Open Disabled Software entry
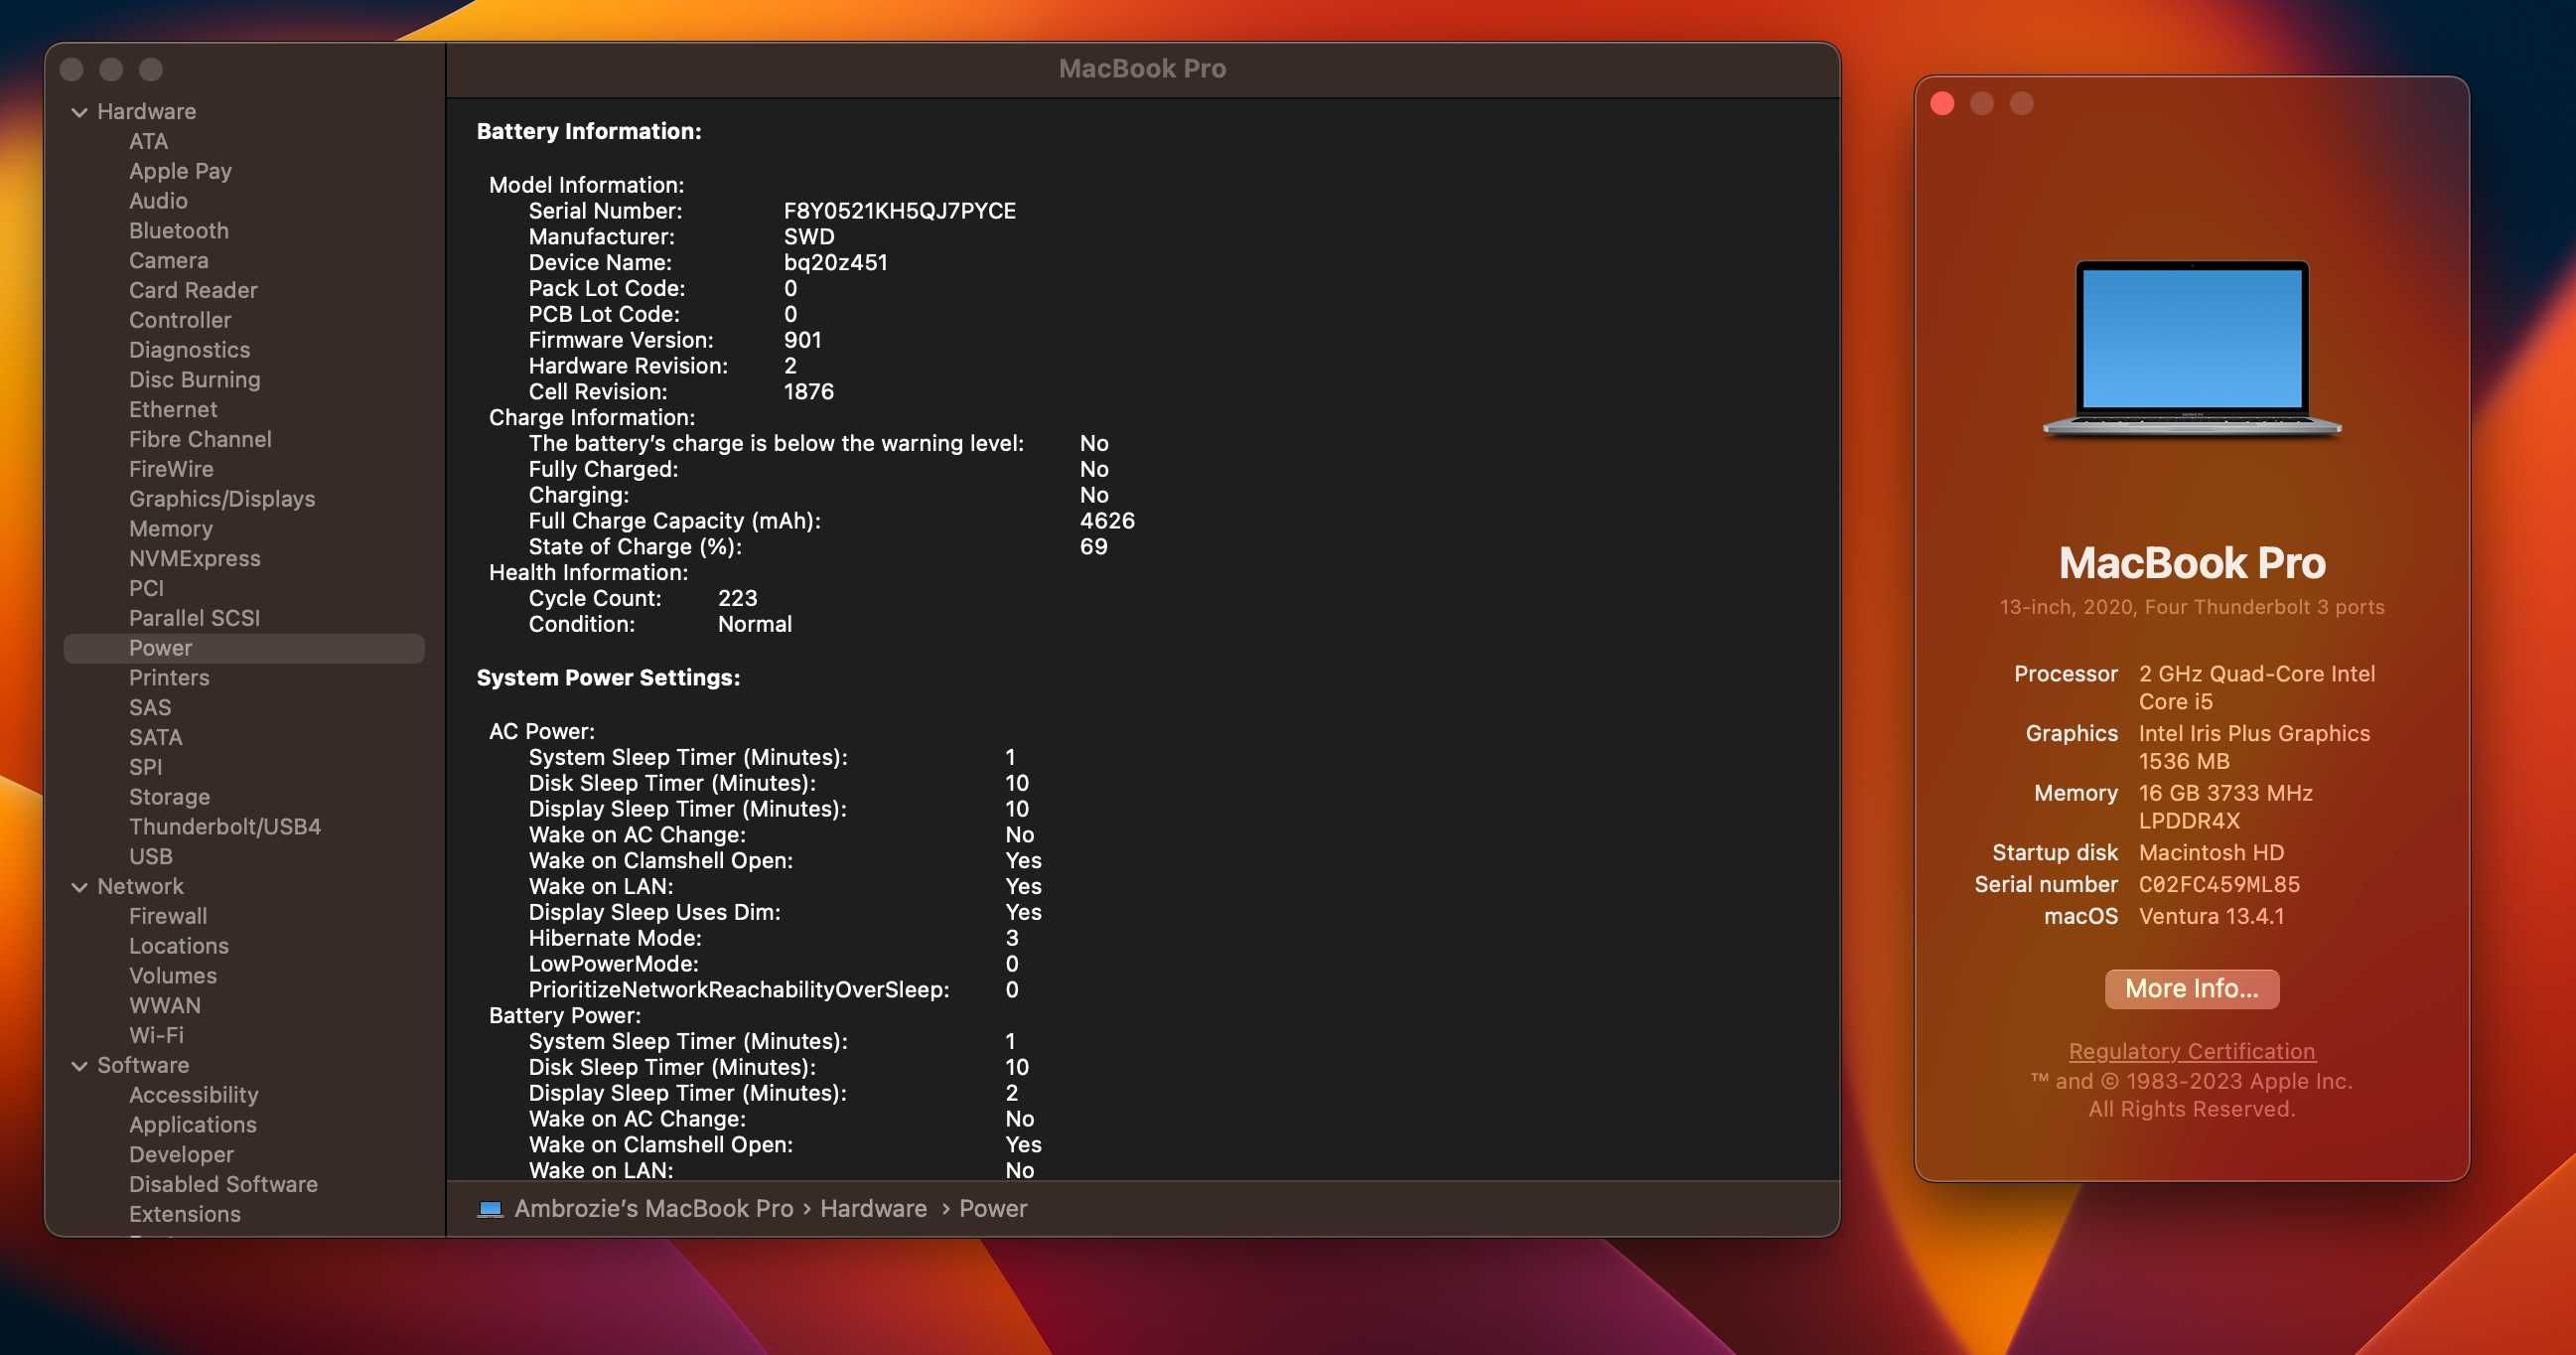Image resolution: width=2576 pixels, height=1355 pixels. 224,1185
